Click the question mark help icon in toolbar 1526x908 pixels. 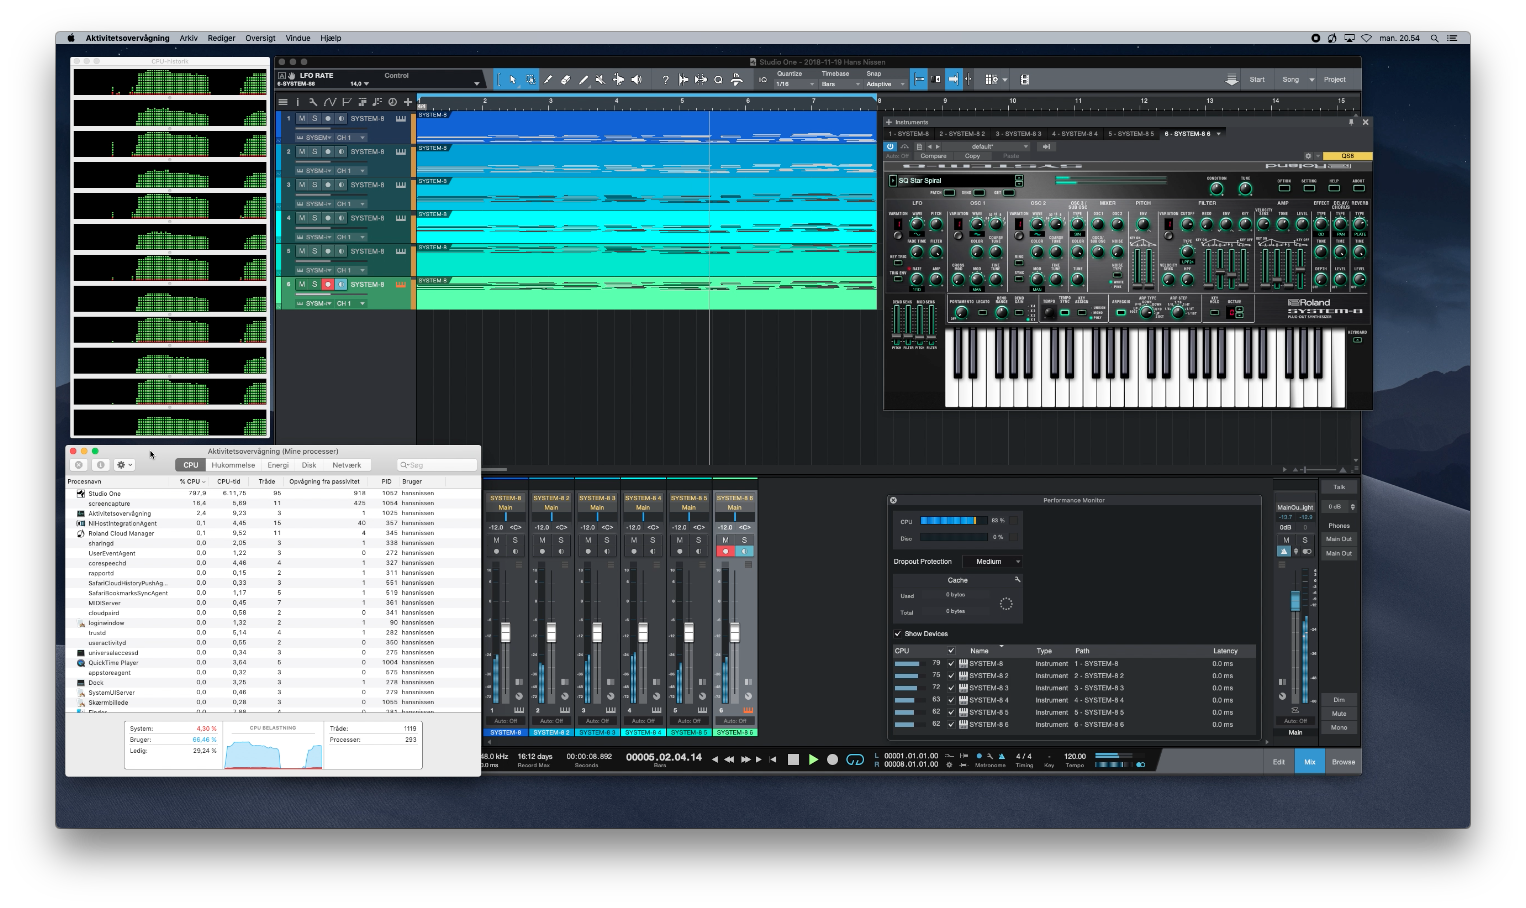click(x=665, y=79)
